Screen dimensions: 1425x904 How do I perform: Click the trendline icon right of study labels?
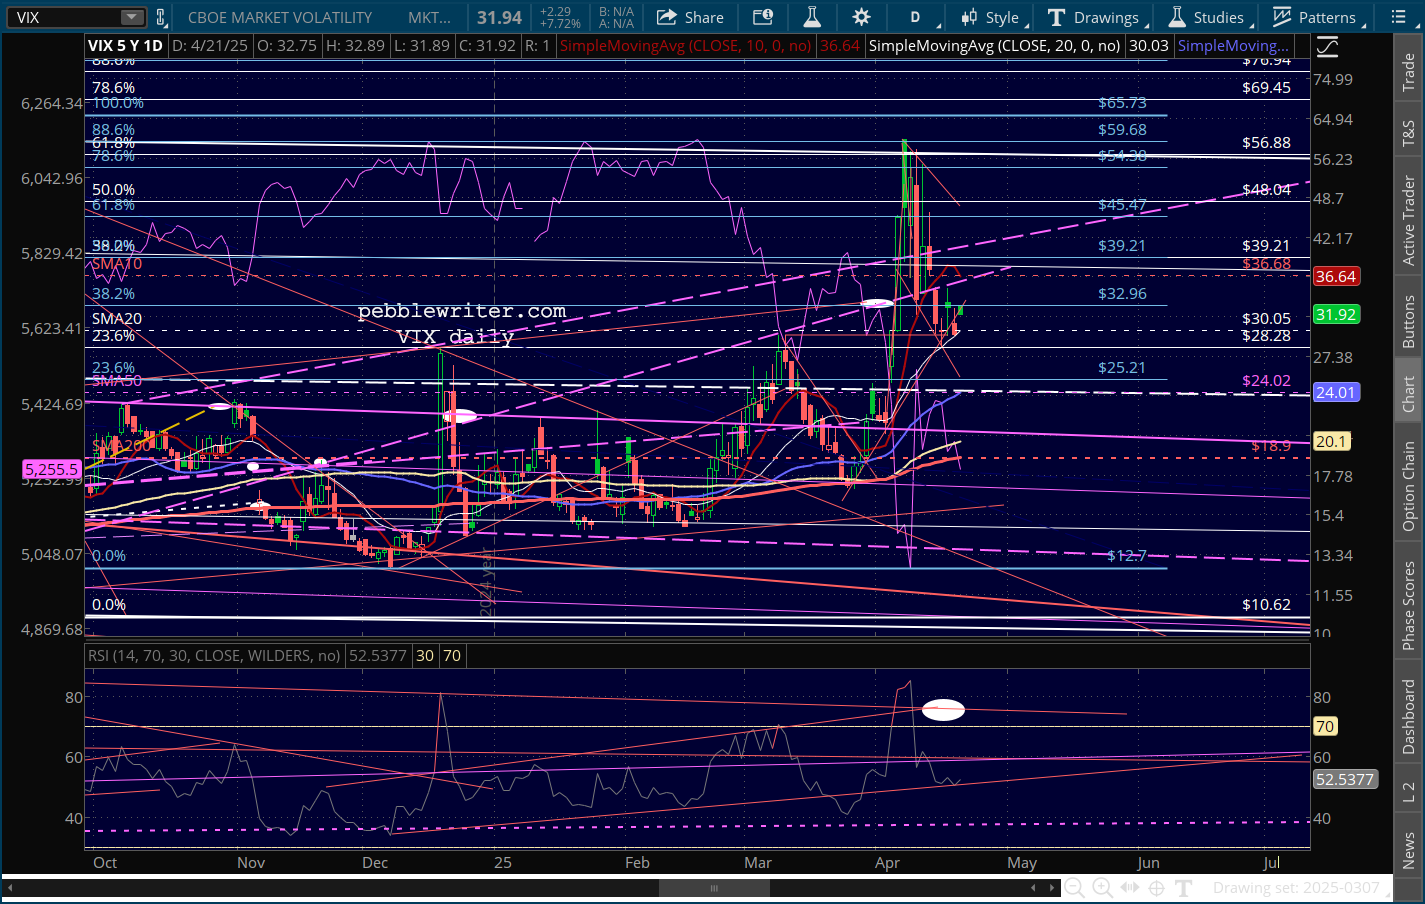pyautogui.click(x=1327, y=46)
